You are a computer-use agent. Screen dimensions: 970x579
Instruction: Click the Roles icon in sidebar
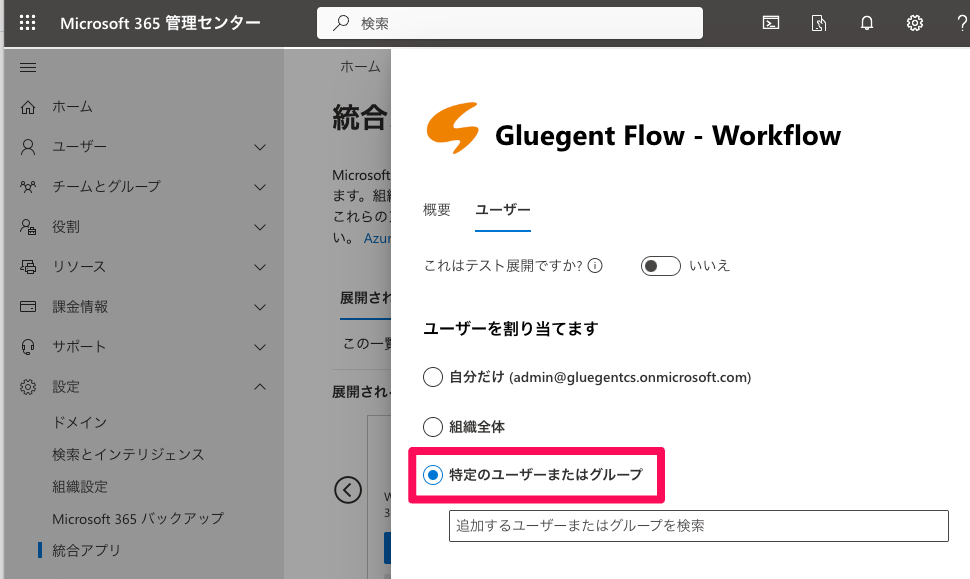(28, 227)
